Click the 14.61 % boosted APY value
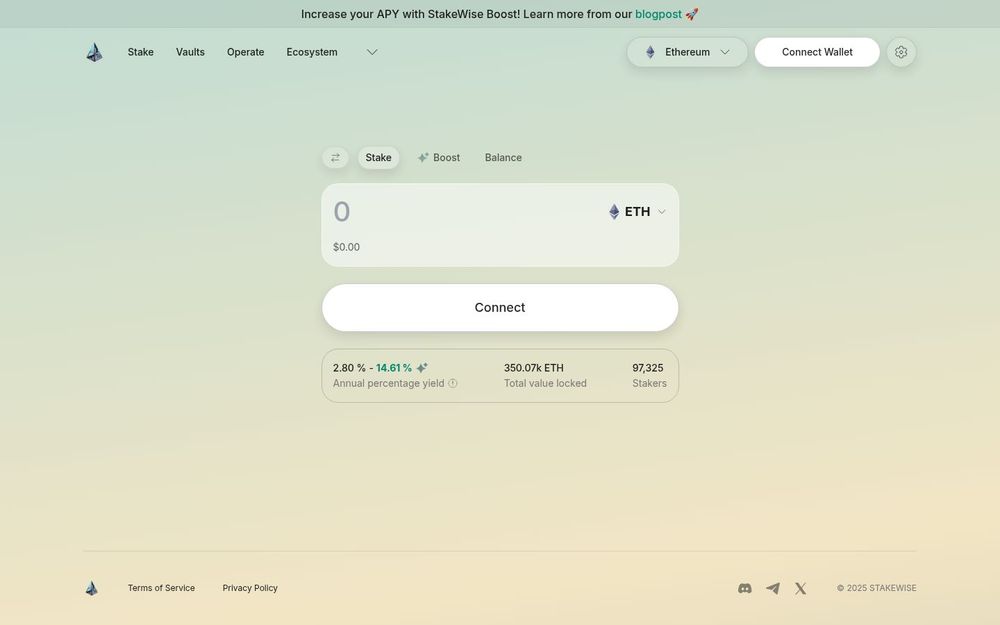1000x625 pixels. [x=393, y=368]
